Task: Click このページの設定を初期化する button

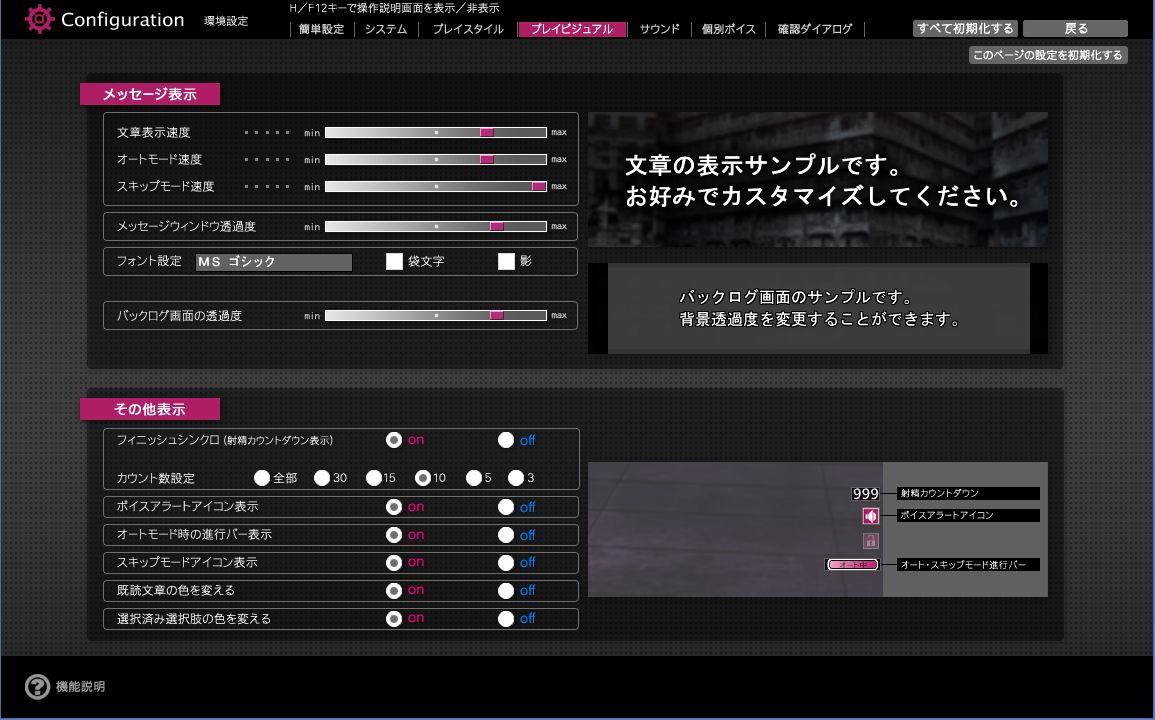Action: 1047,55
